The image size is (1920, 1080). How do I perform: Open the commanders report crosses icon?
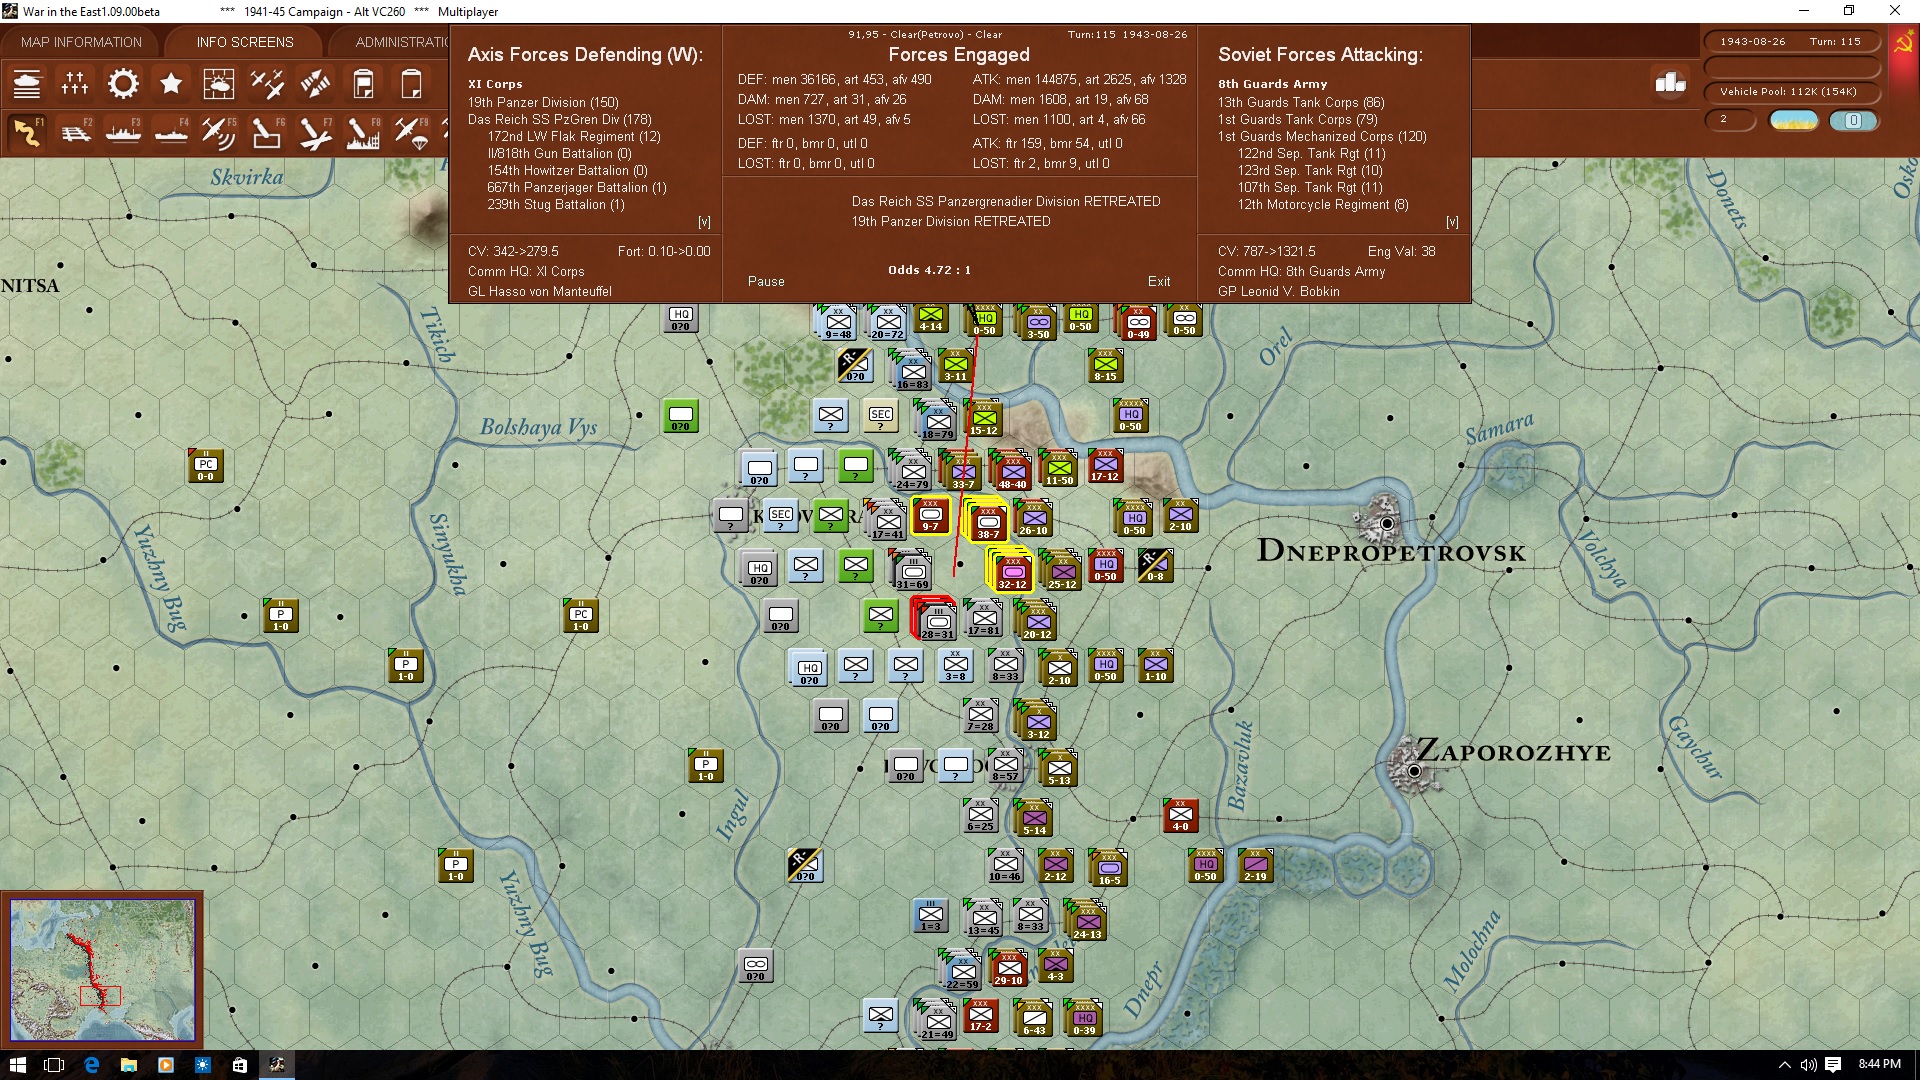point(75,84)
